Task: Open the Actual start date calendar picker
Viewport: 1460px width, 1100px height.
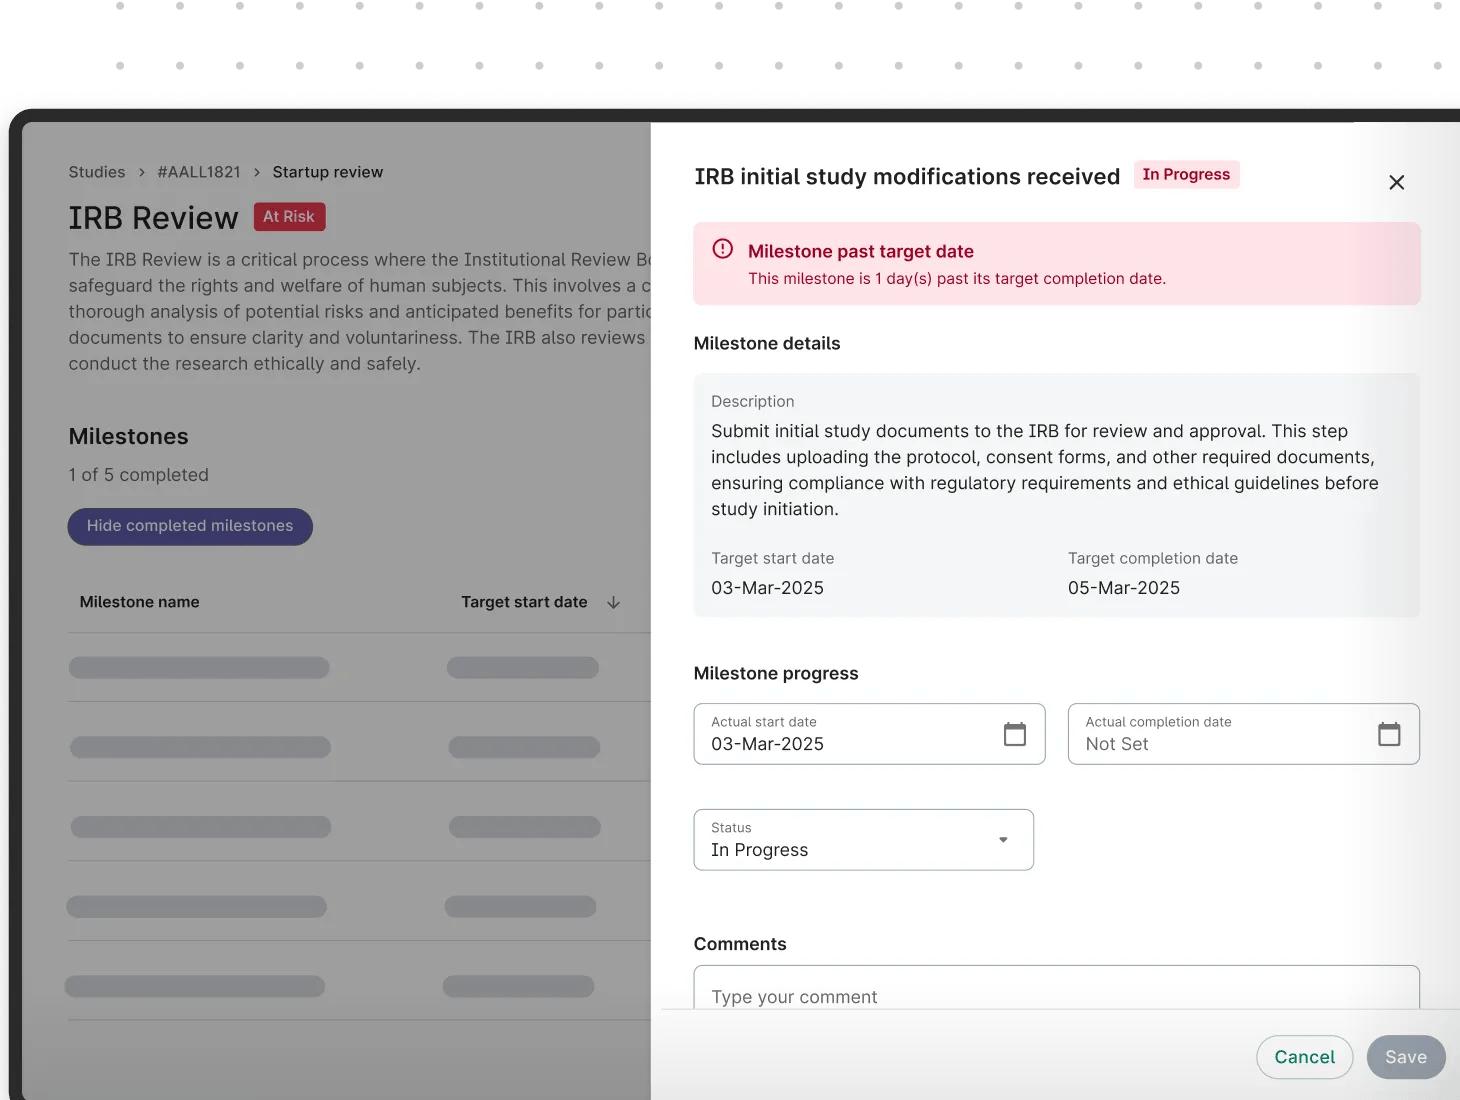Action: (x=1015, y=733)
